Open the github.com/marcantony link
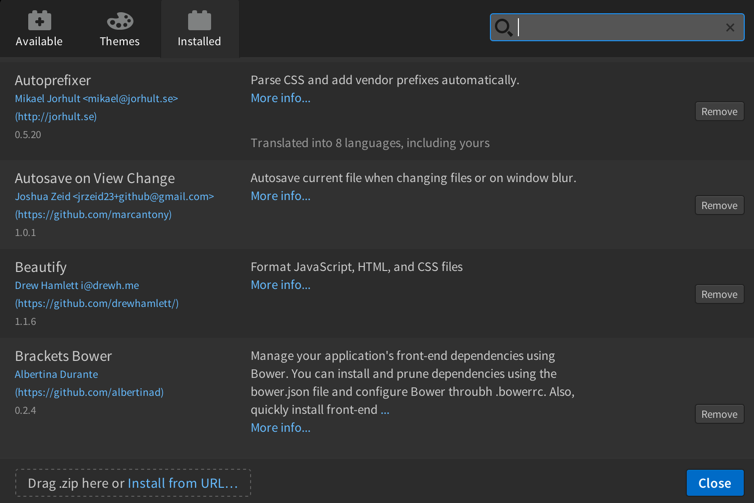This screenshot has height=503, width=754. tap(93, 214)
